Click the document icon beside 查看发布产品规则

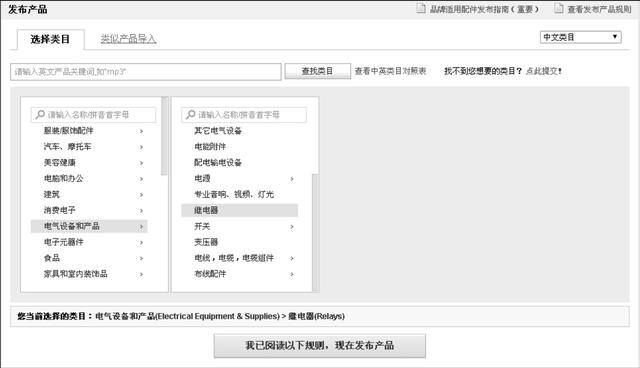pyautogui.click(x=559, y=9)
